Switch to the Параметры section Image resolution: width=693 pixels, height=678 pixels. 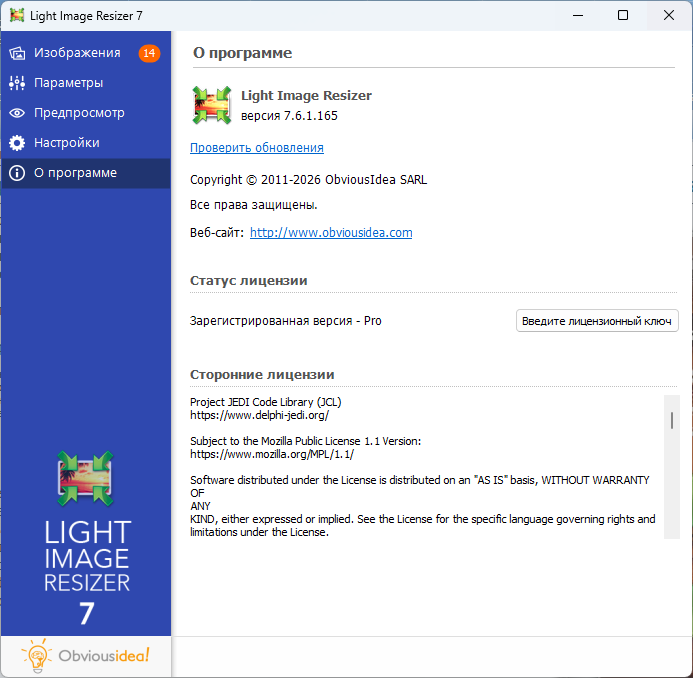tap(68, 83)
